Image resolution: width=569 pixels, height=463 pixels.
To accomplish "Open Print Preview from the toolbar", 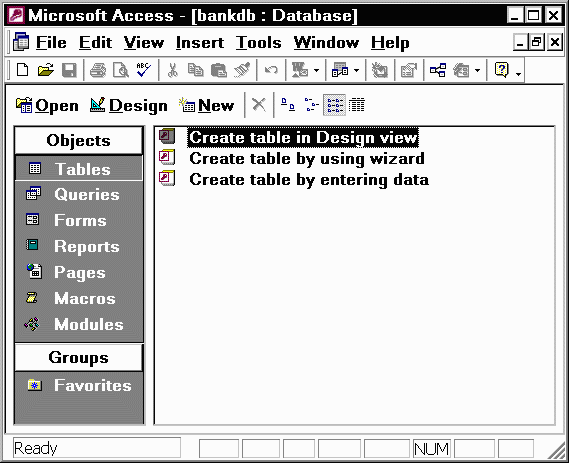I will click(x=121, y=70).
